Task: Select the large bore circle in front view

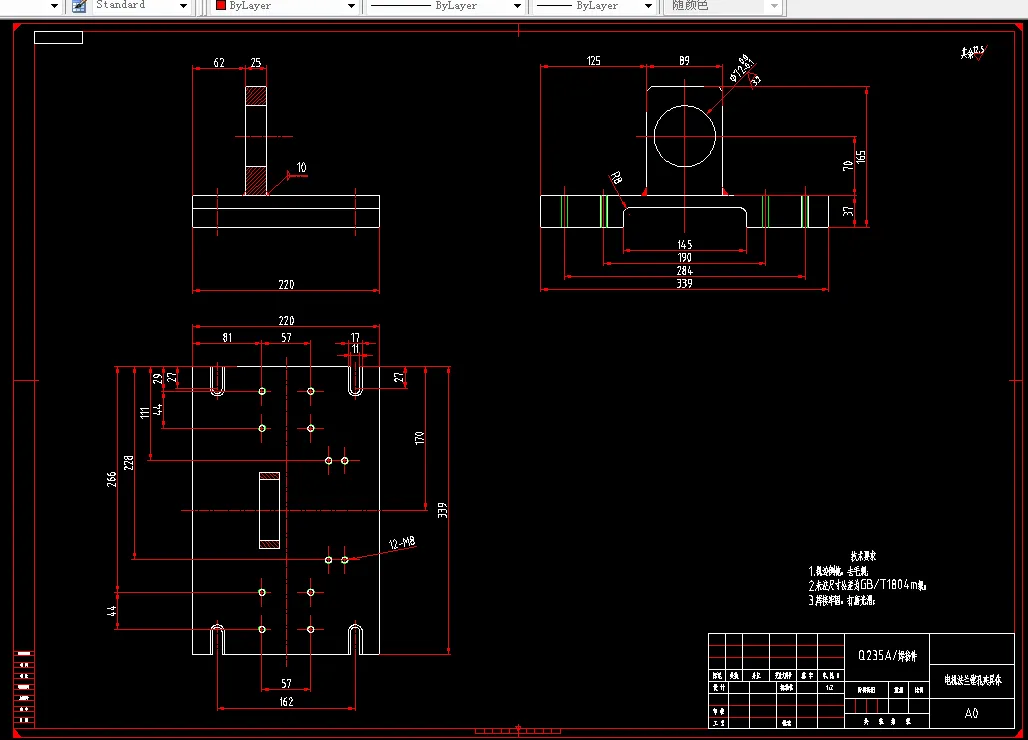Action: [684, 136]
